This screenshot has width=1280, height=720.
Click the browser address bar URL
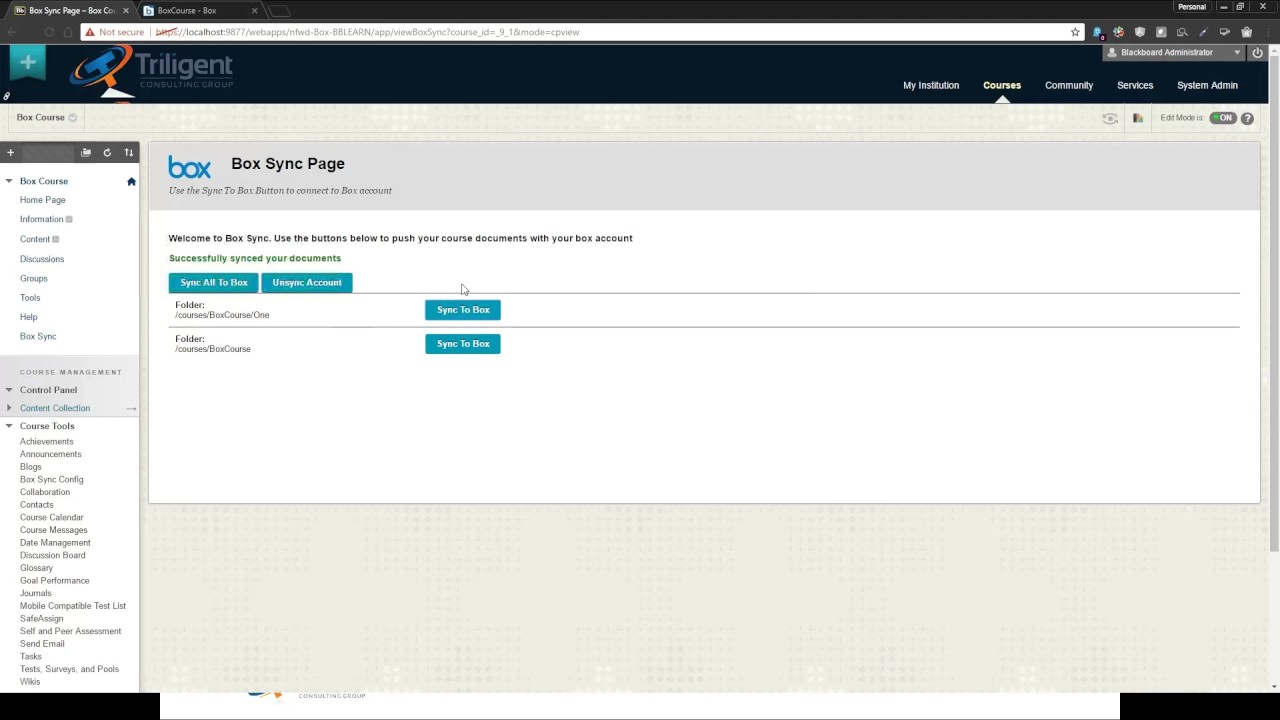pyautogui.click(x=368, y=32)
